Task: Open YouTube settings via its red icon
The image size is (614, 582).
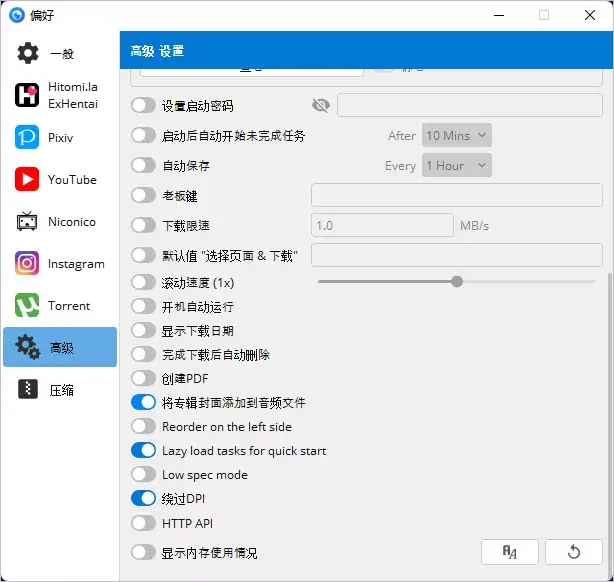Action: (x=27, y=179)
